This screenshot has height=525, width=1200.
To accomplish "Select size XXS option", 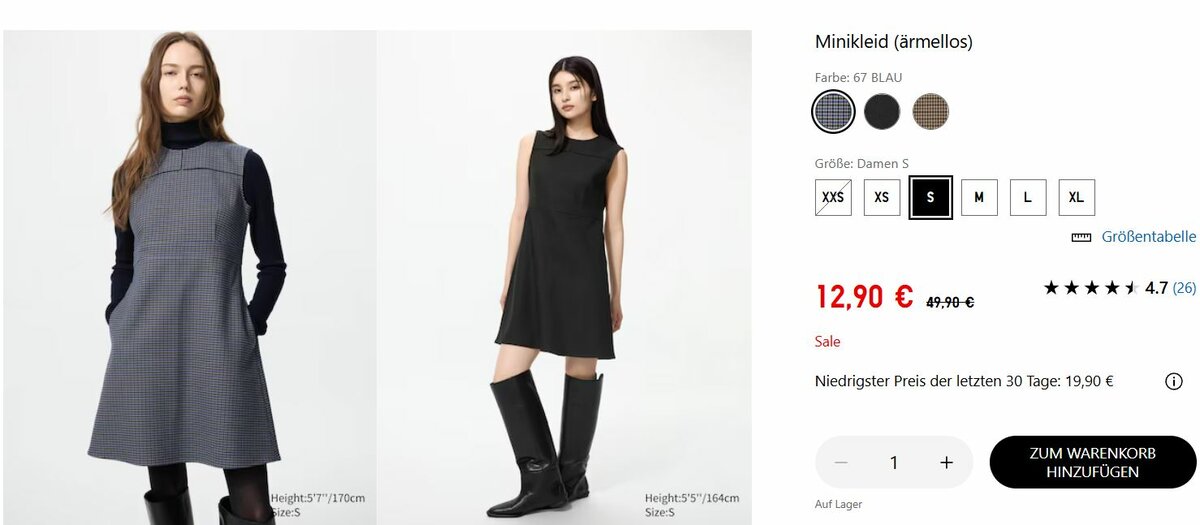I will point(833,197).
